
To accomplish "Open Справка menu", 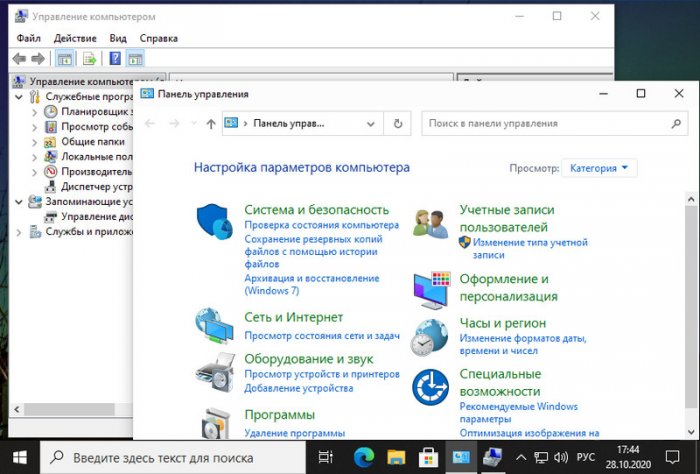I will click(158, 38).
